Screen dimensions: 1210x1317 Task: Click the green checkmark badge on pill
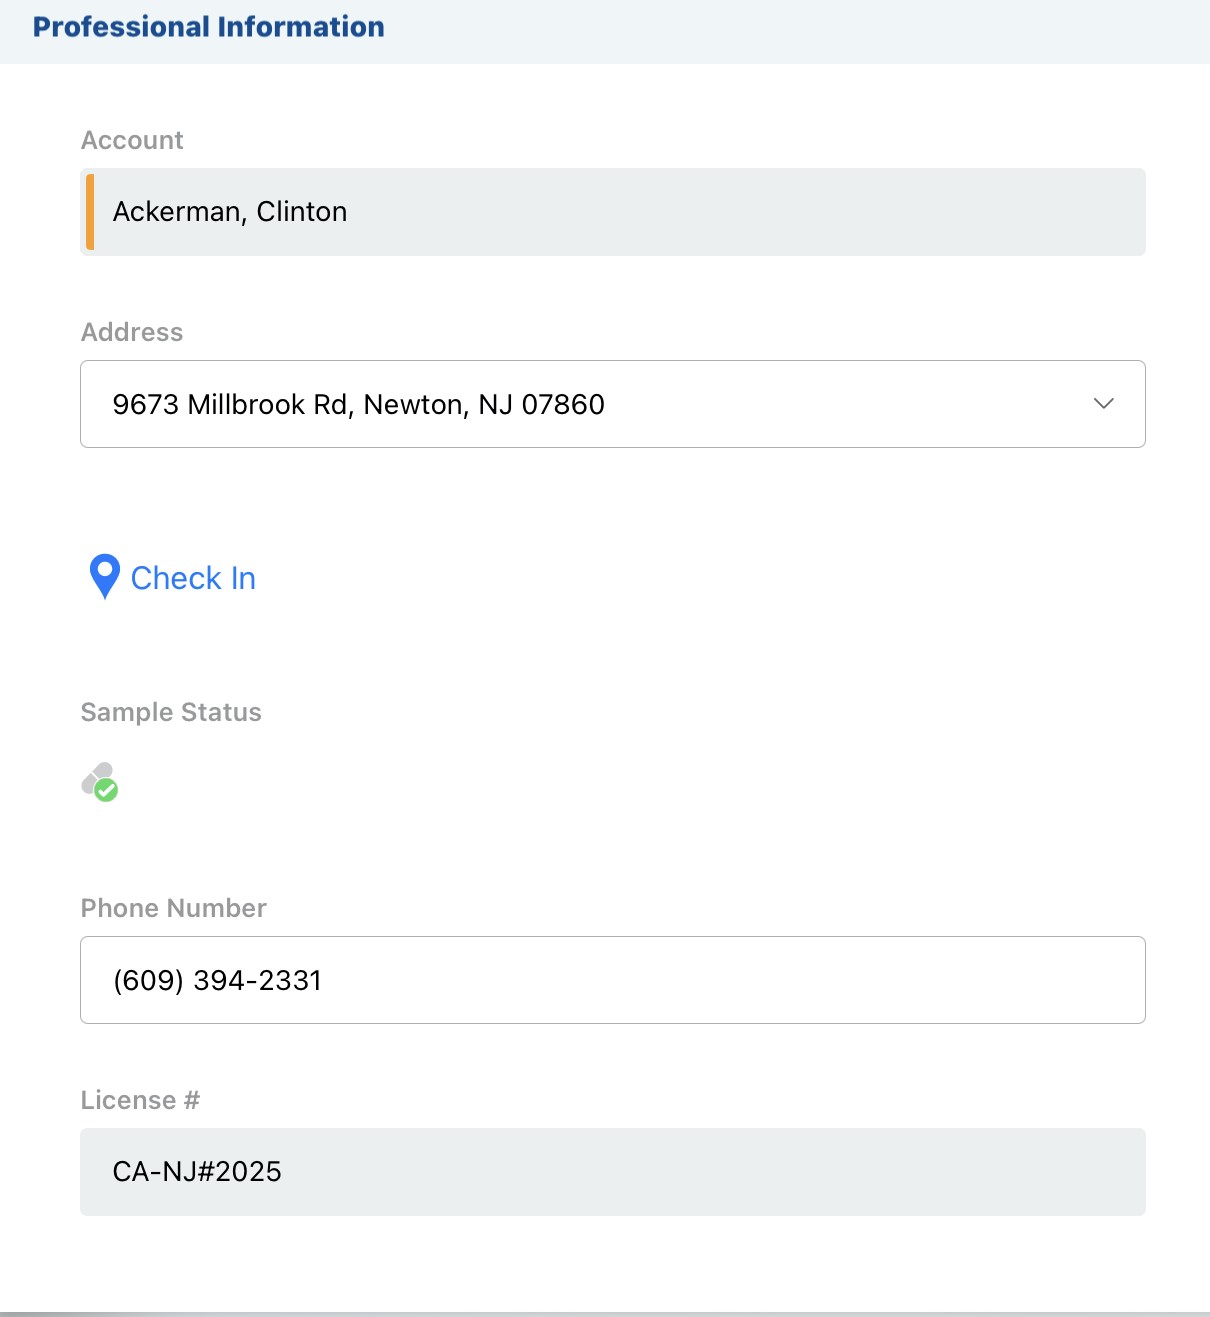point(106,790)
